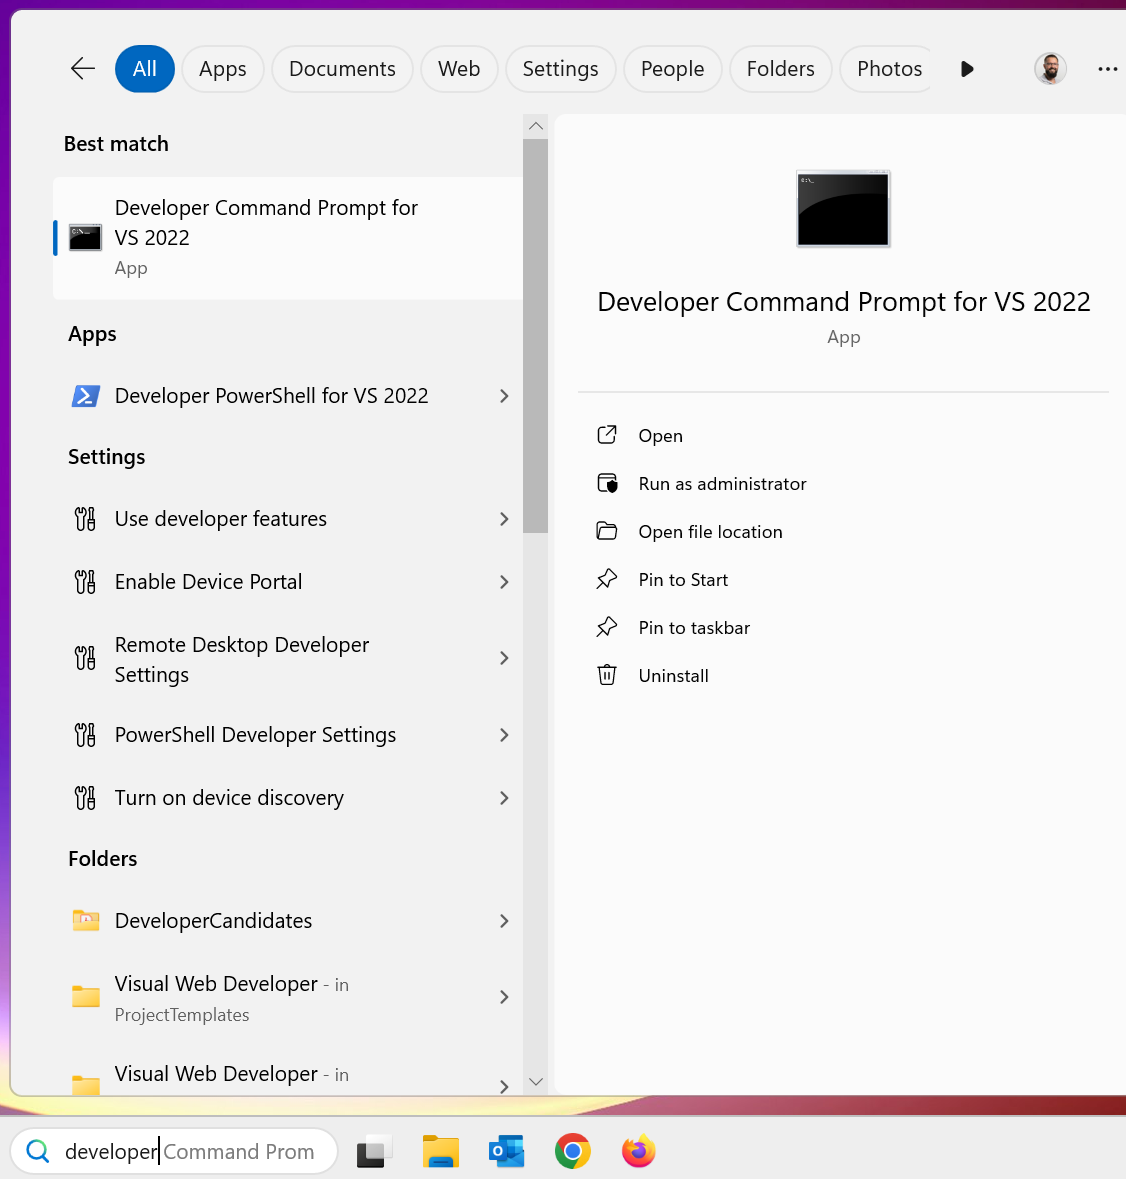The image size is (1126, 1179).
Task: Select the Settings filter tab
Action: pos(560,69)
